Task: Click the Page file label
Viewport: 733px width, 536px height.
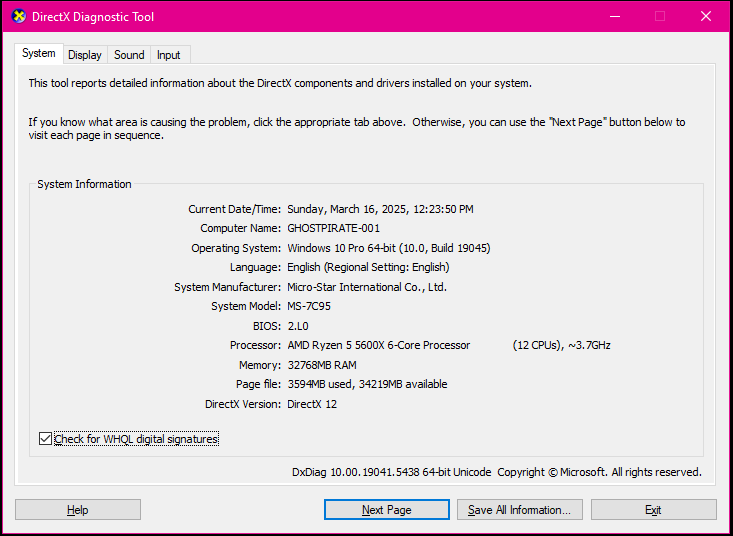Action: 259,384
